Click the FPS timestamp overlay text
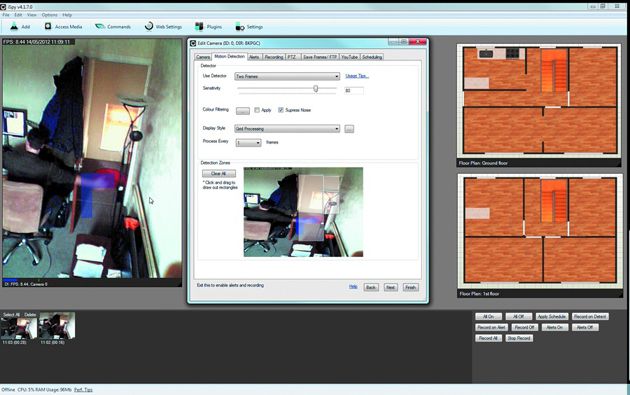This screenshot has height=395, width=630. click(x=37, y=42)
